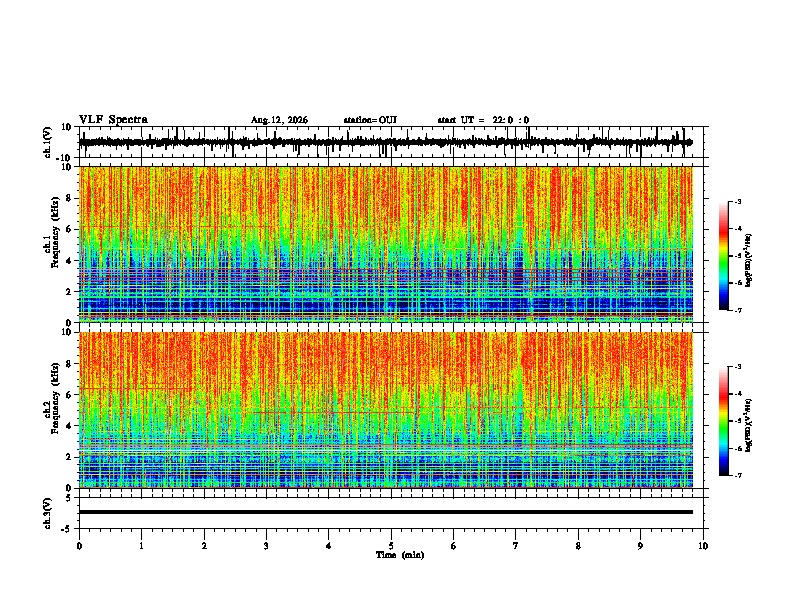Select the ch.2 spectrogram color scale bar
The height and width of the screenshot is (612, 792).
[724, 421]
